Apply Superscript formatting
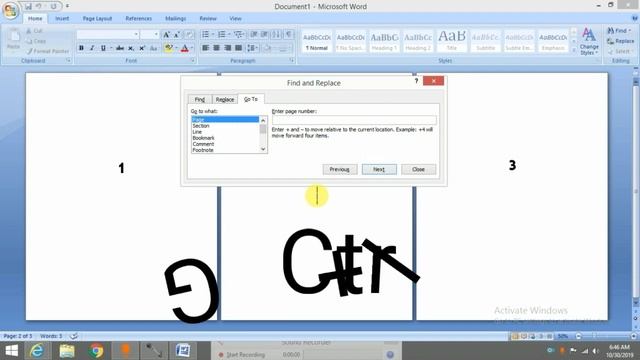 [142, 48]
